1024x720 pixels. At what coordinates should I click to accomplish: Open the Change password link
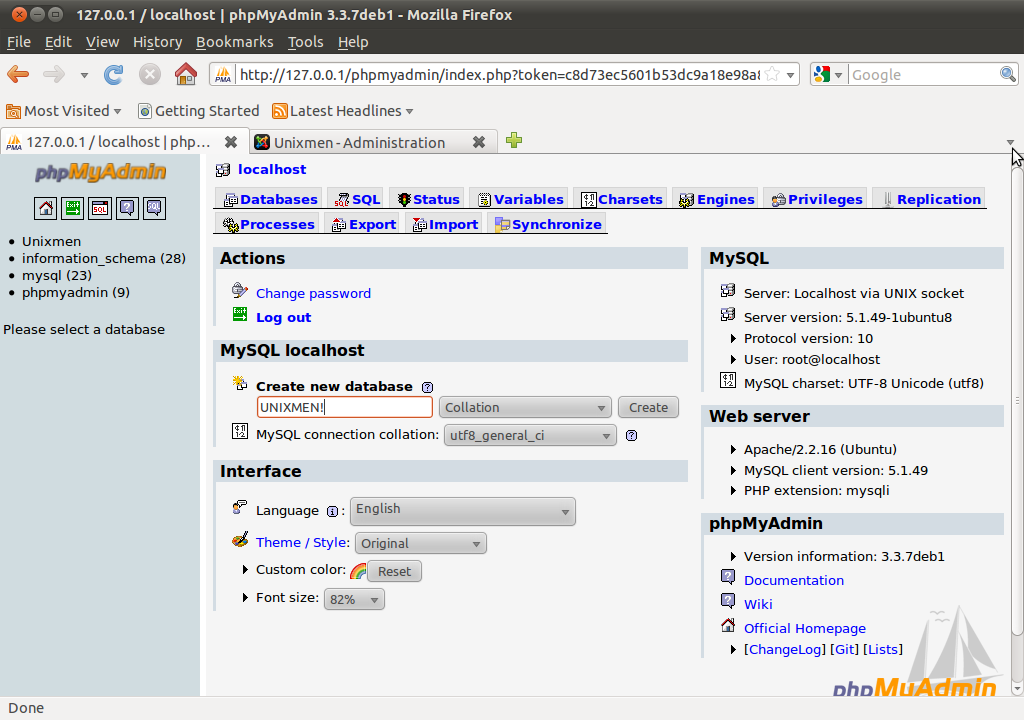(312, 293)
